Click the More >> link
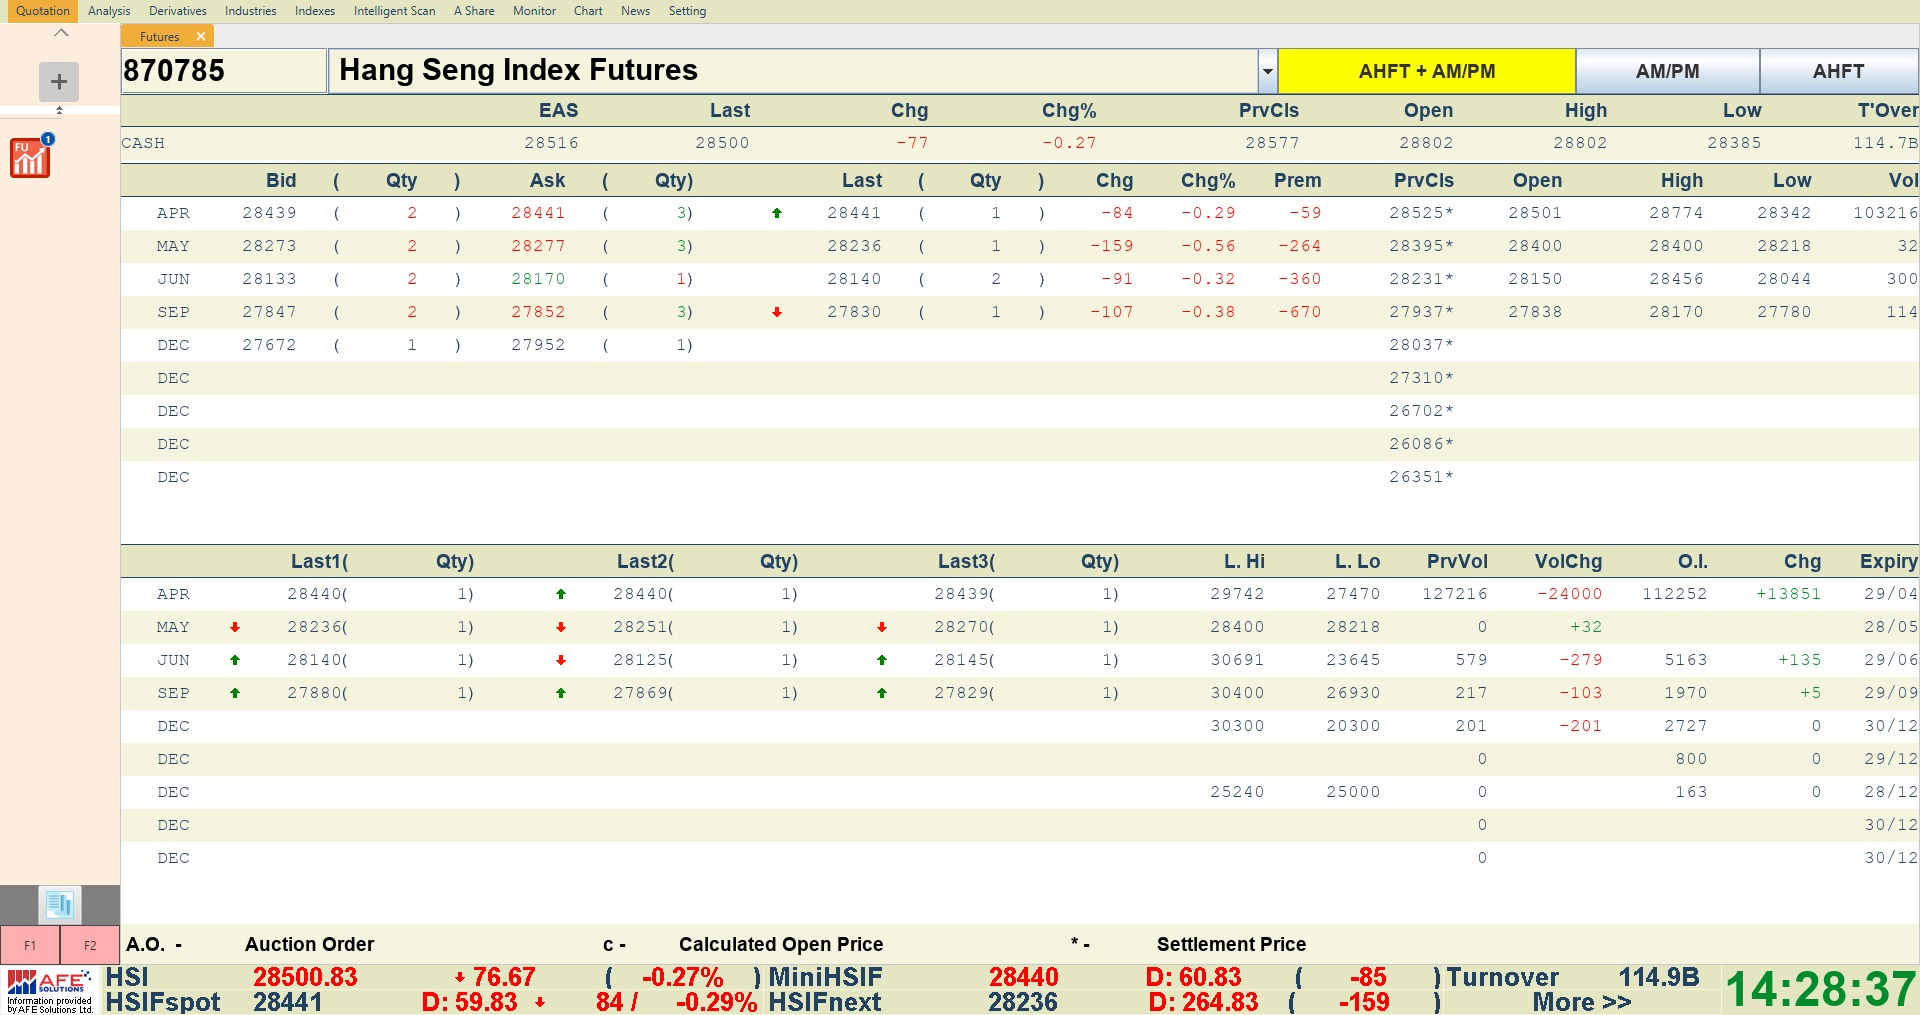Image resolution: width=1920 pixels, height=1015 pixels. pos(1582,1002)
